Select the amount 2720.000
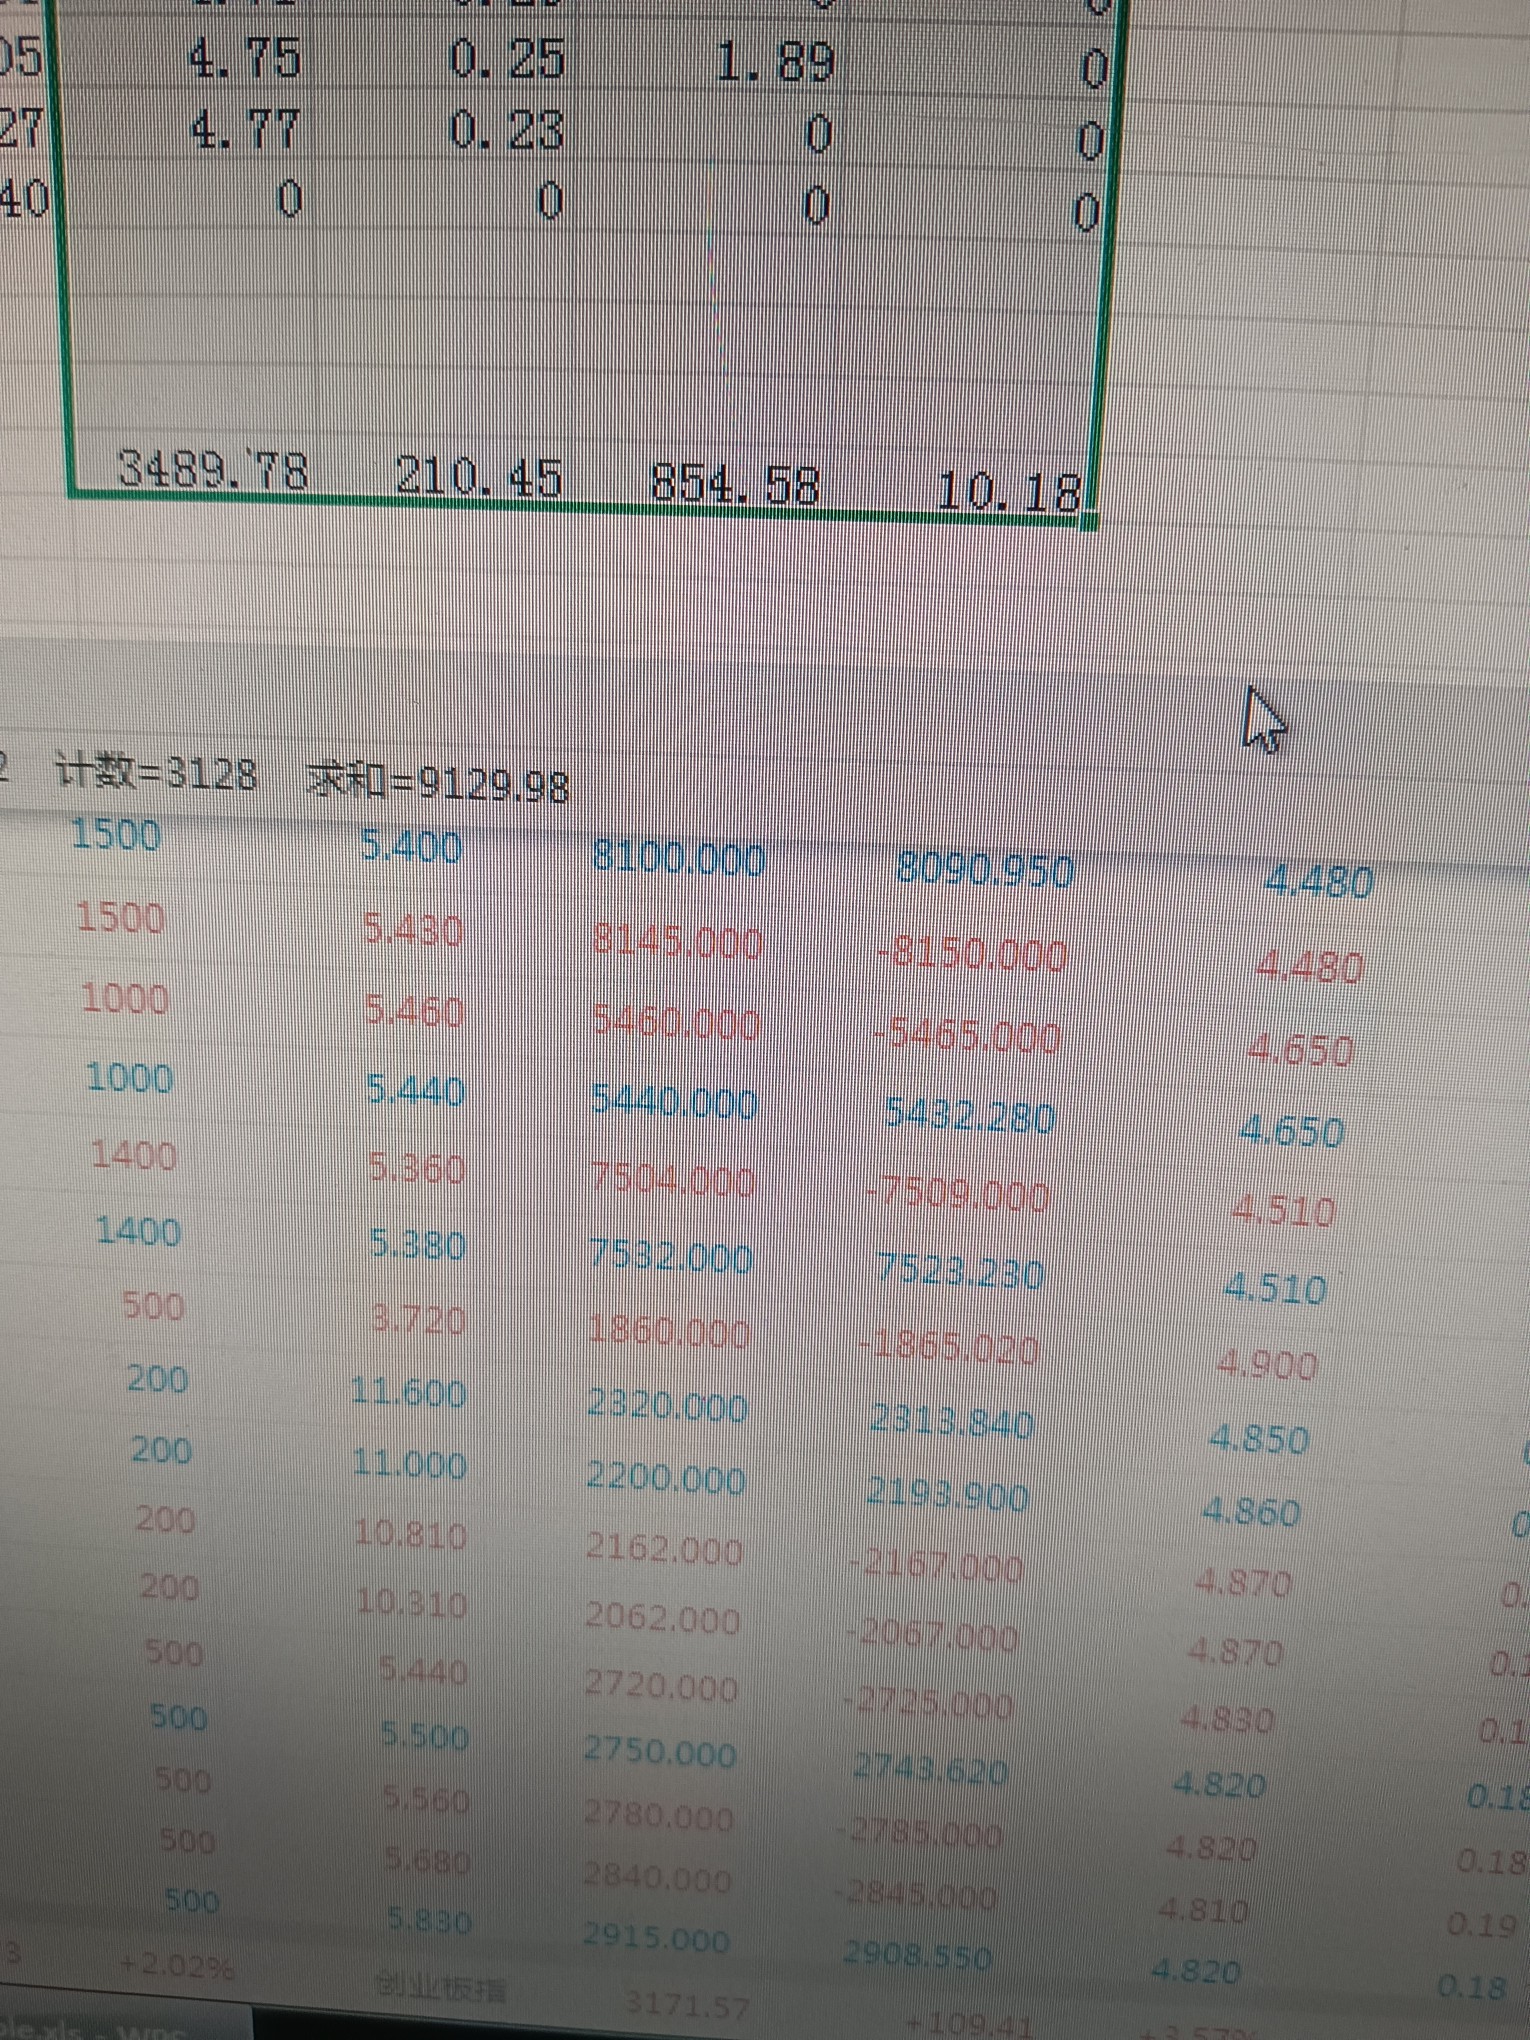 (x=662, y=1687)
